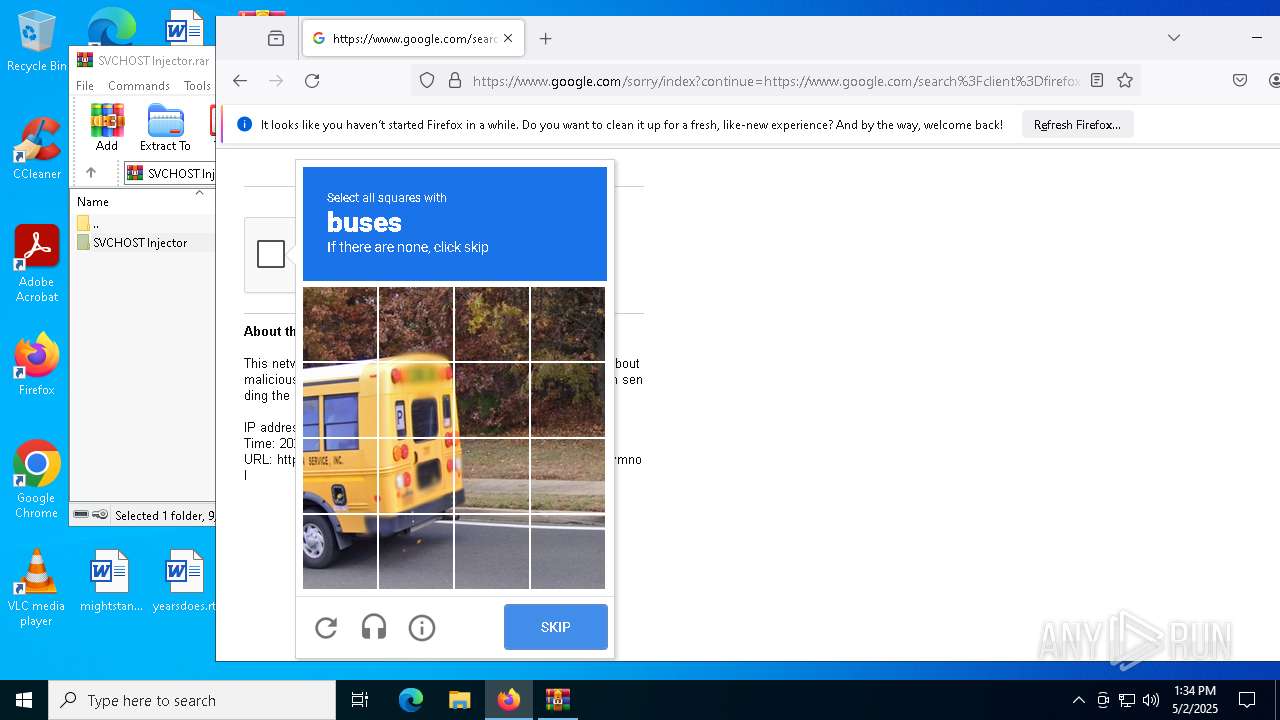Open WinRAR Commands menu
This screenshot has height=720, width=1280.
(139, 86)
